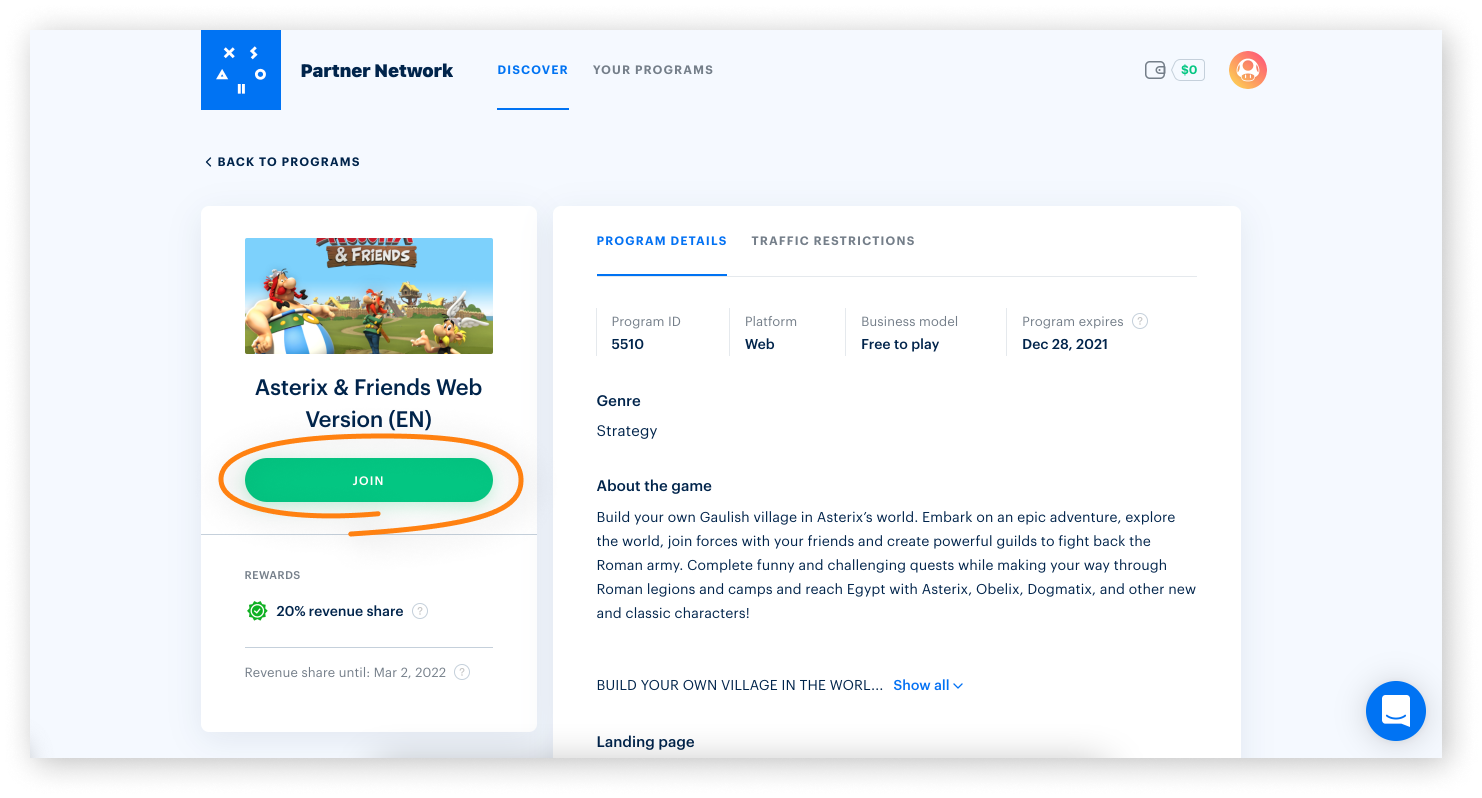Open the wallet balance icon
Screen dimensions: 1482x798
[1155, 70]
